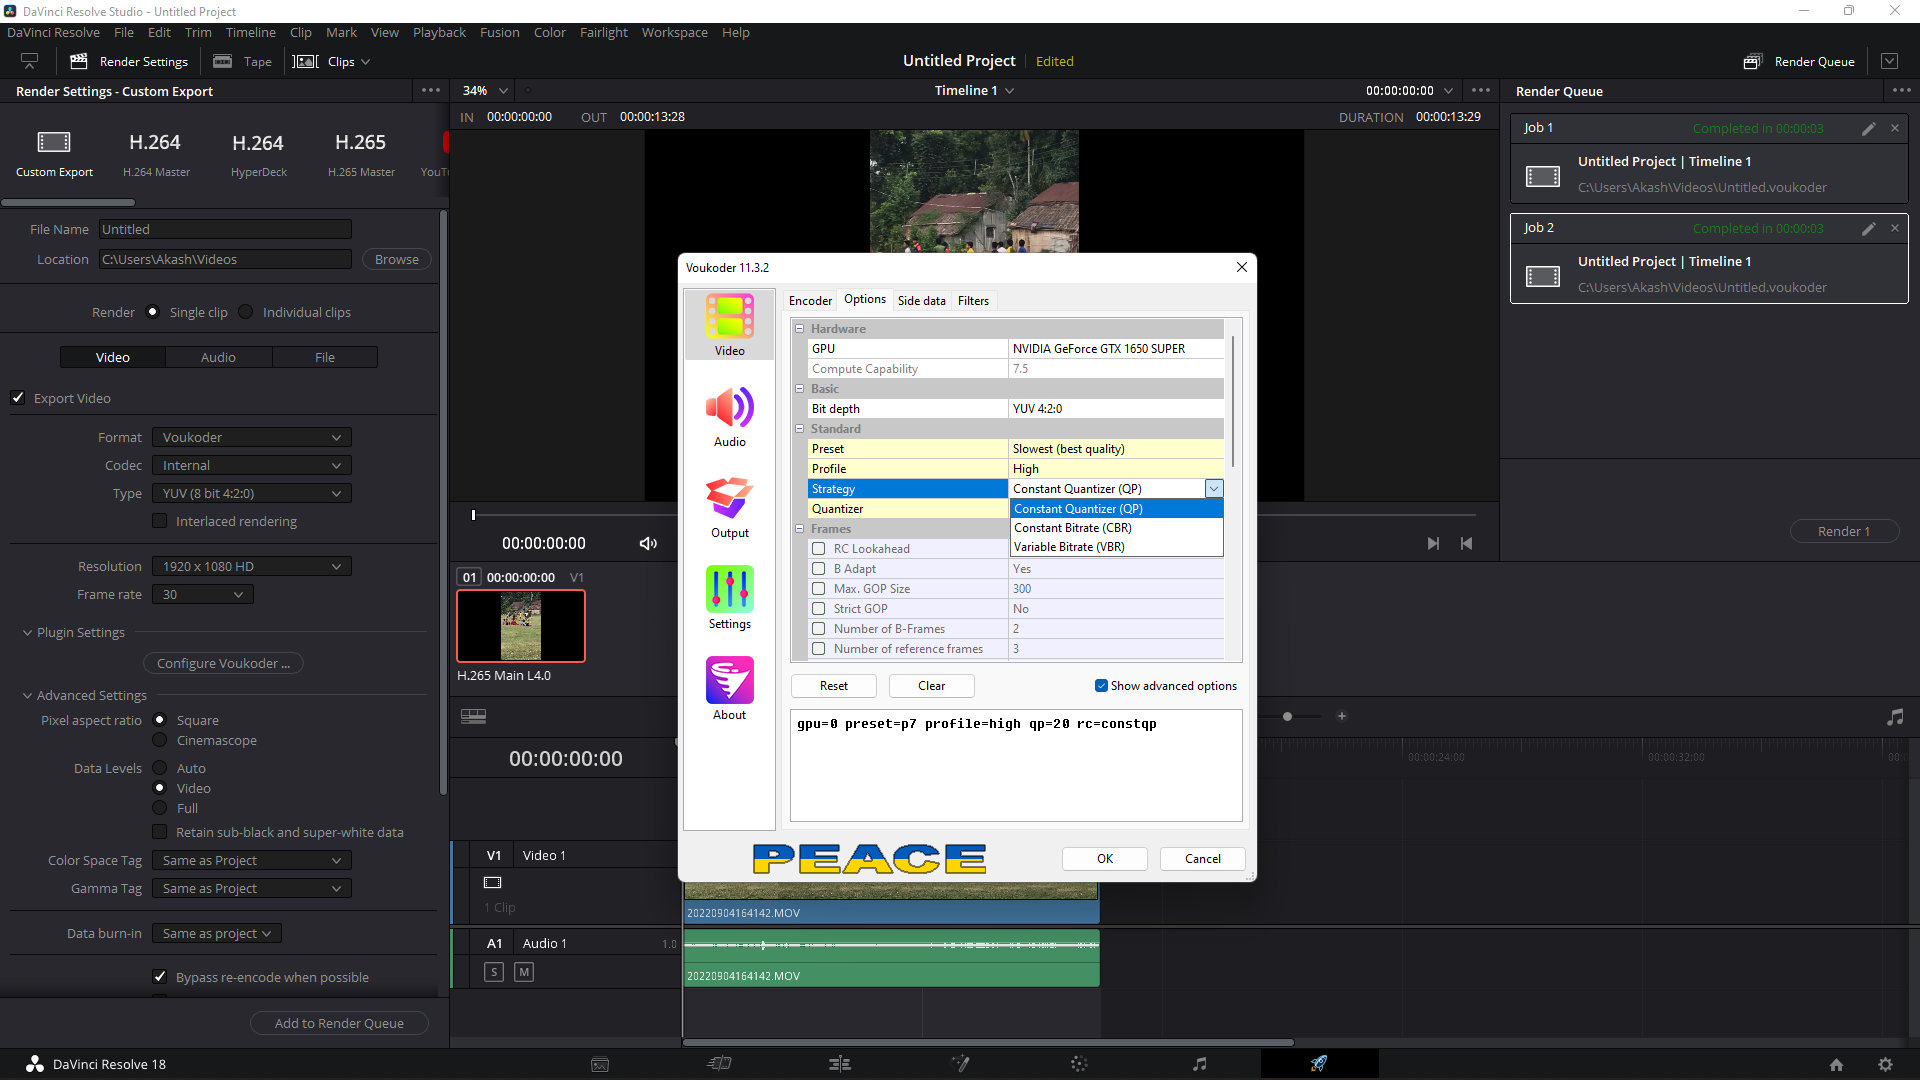Screen dimensions: 1920x1080
Task: Open Resolution dropdown 1920 x 1080 HD
Action: click(x=252, y=567)
